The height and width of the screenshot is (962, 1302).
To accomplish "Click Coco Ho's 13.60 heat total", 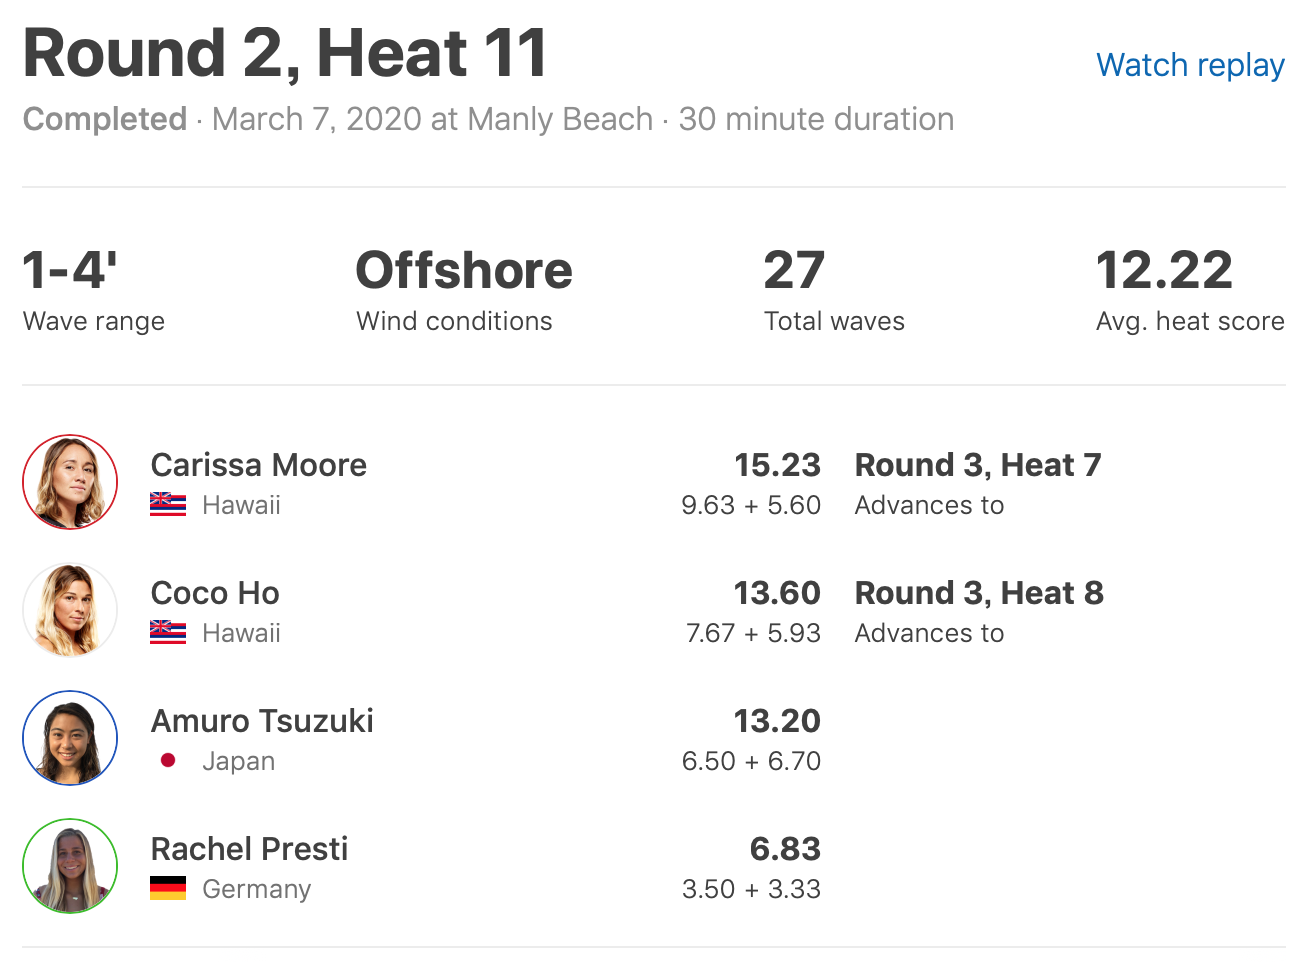I will pos(777,593).
